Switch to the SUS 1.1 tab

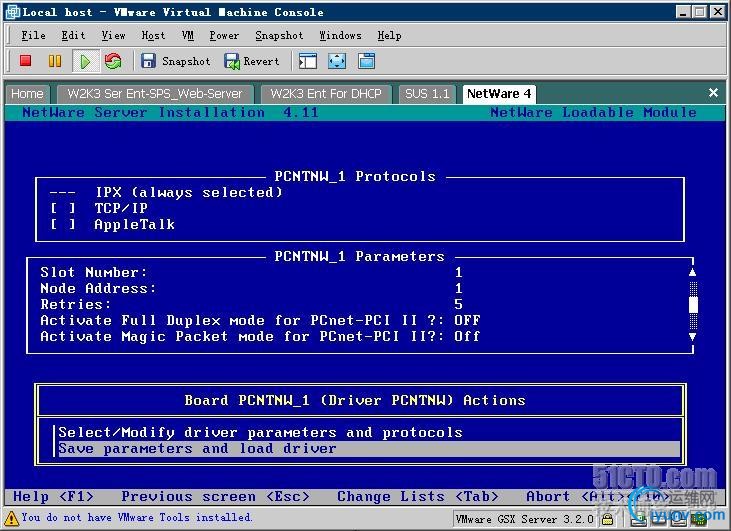(x=427, y=94)
